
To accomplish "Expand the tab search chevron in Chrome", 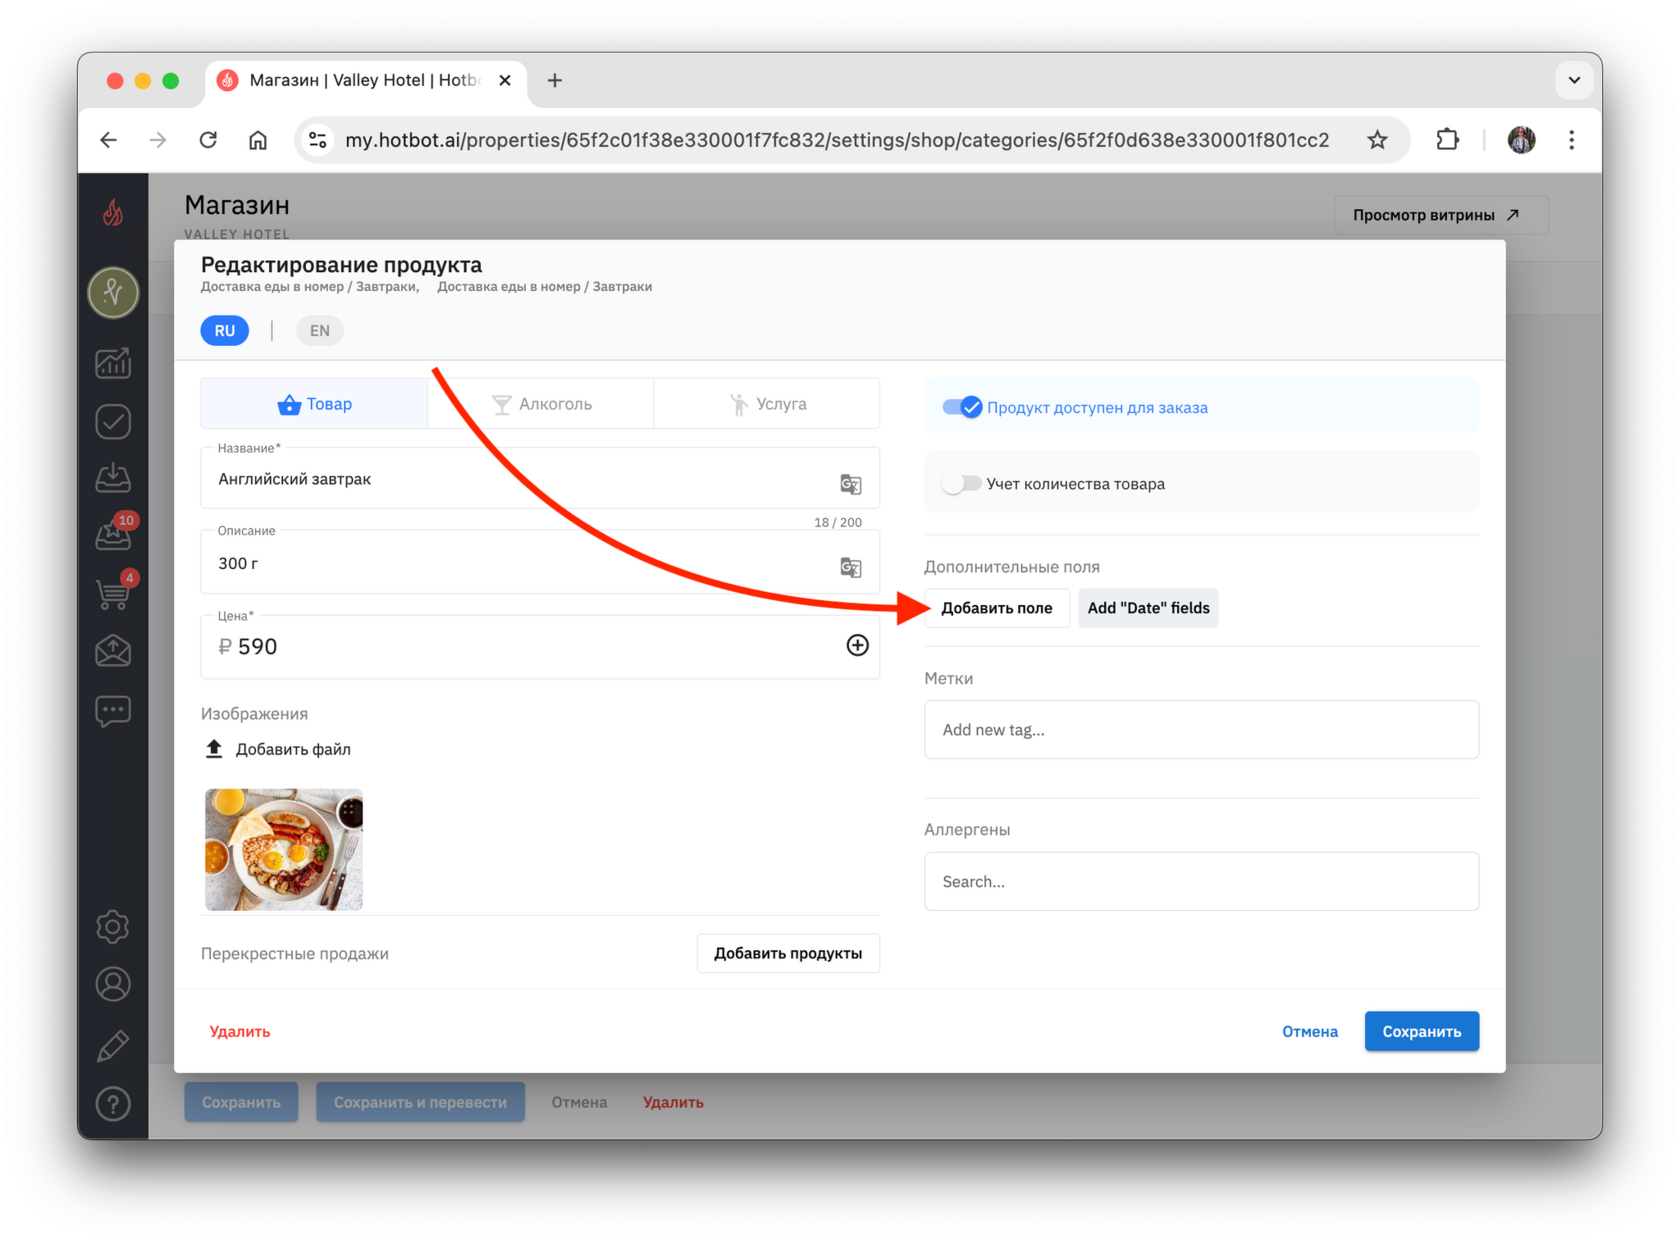I will [x=1574, y=80].
